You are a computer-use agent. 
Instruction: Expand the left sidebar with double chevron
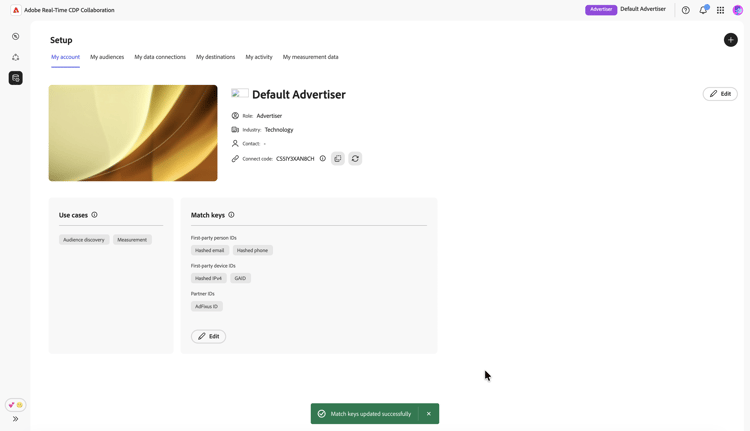(x=16, y=419)
